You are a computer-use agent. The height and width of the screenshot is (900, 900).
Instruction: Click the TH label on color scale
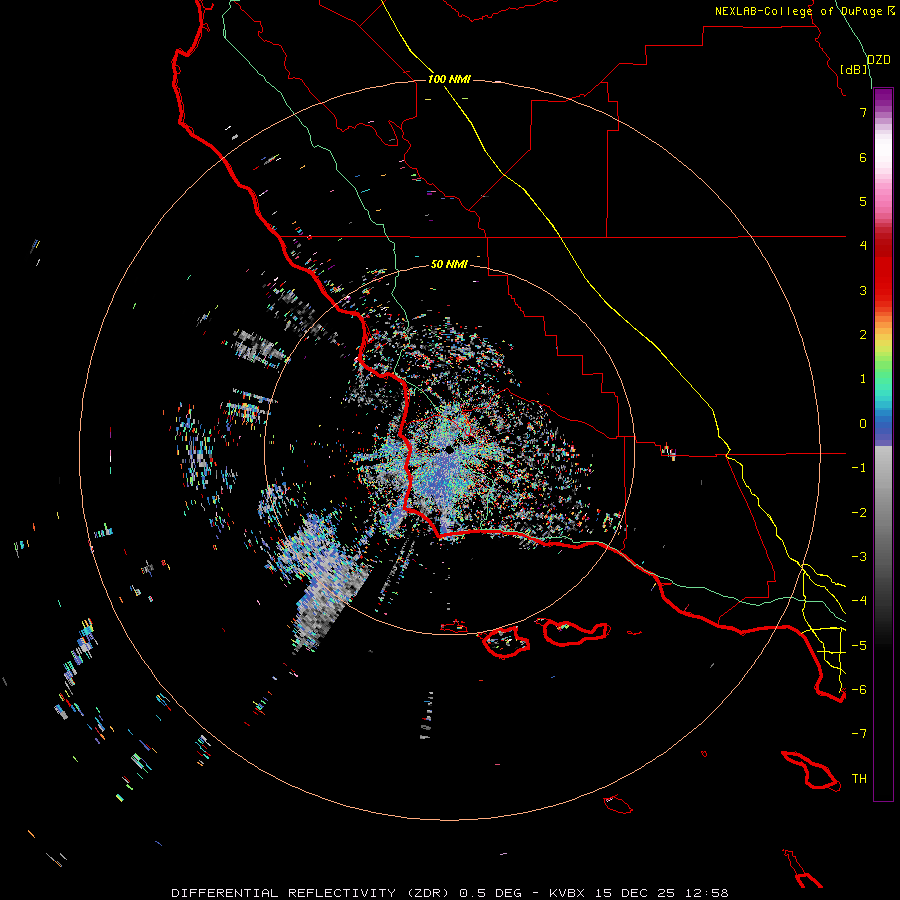click(859, 778)
